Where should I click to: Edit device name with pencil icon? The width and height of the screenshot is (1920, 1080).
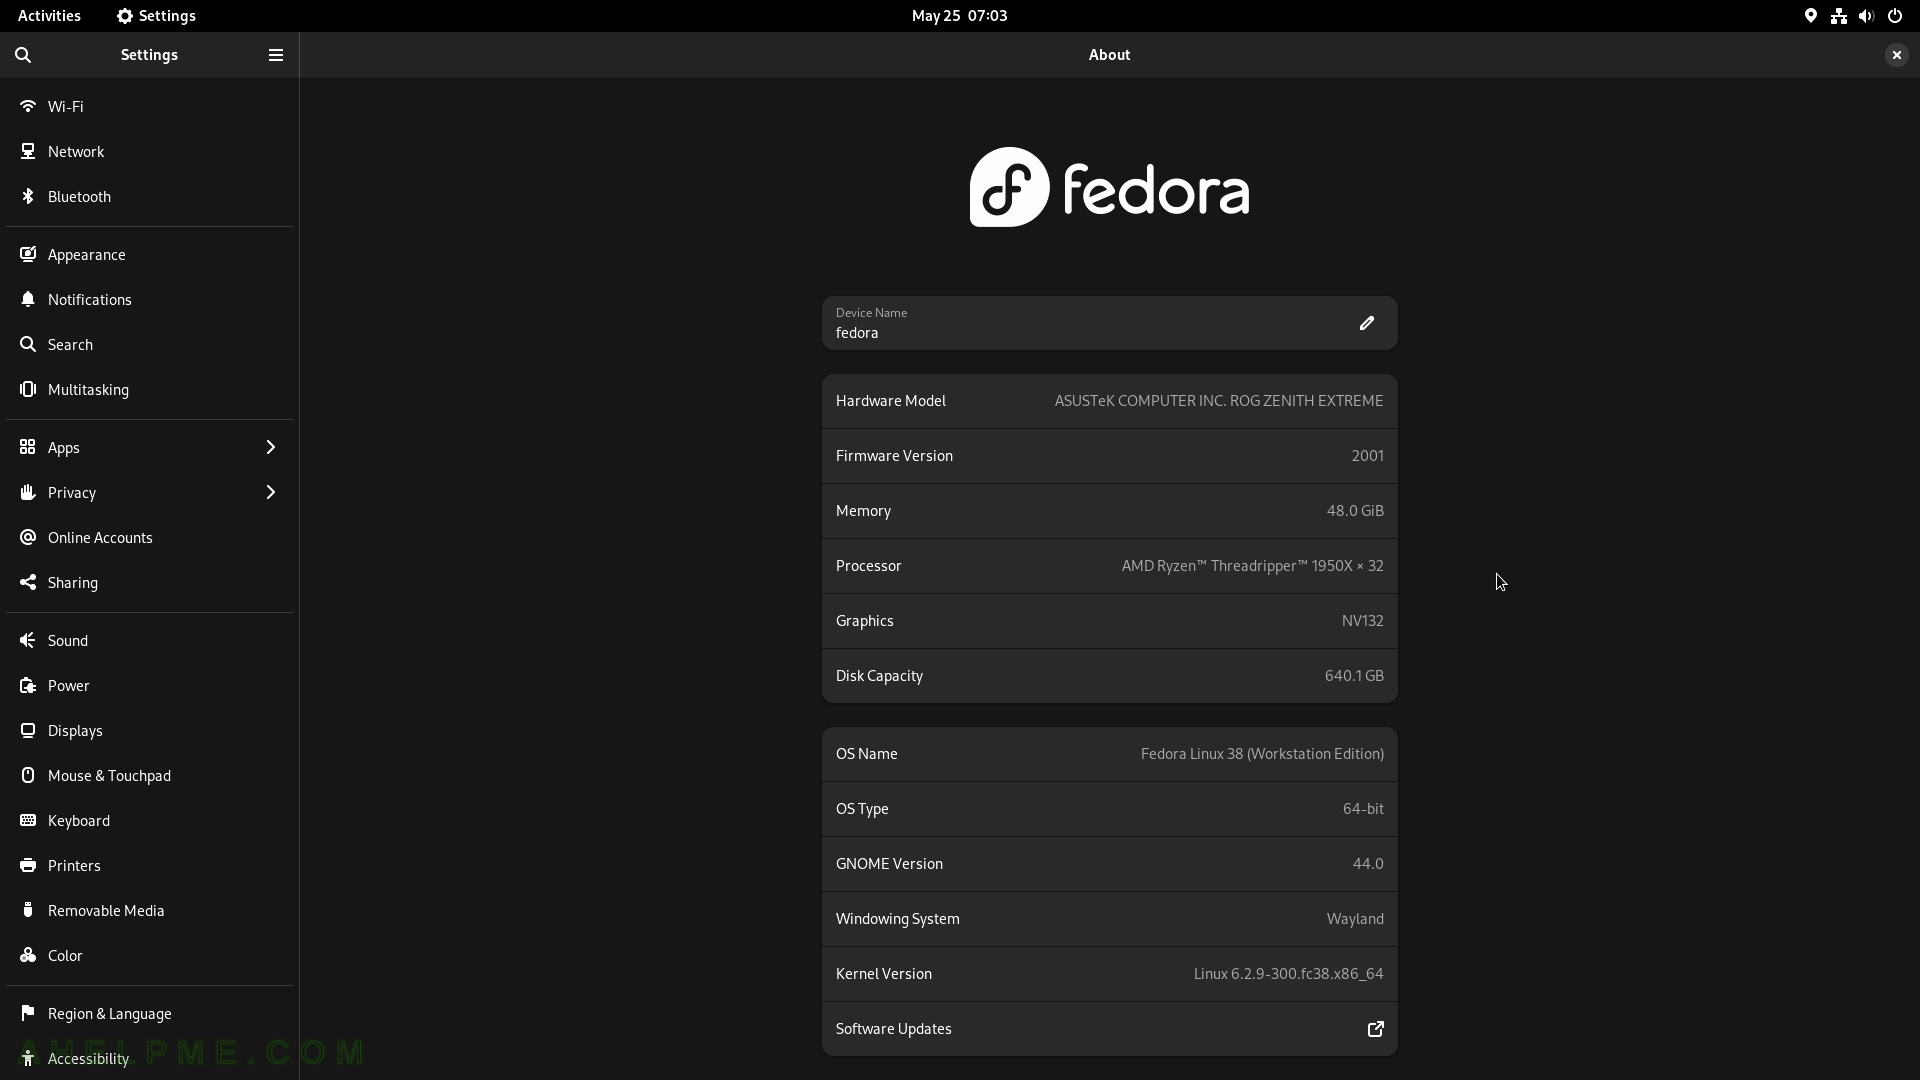coord(1367,323)
